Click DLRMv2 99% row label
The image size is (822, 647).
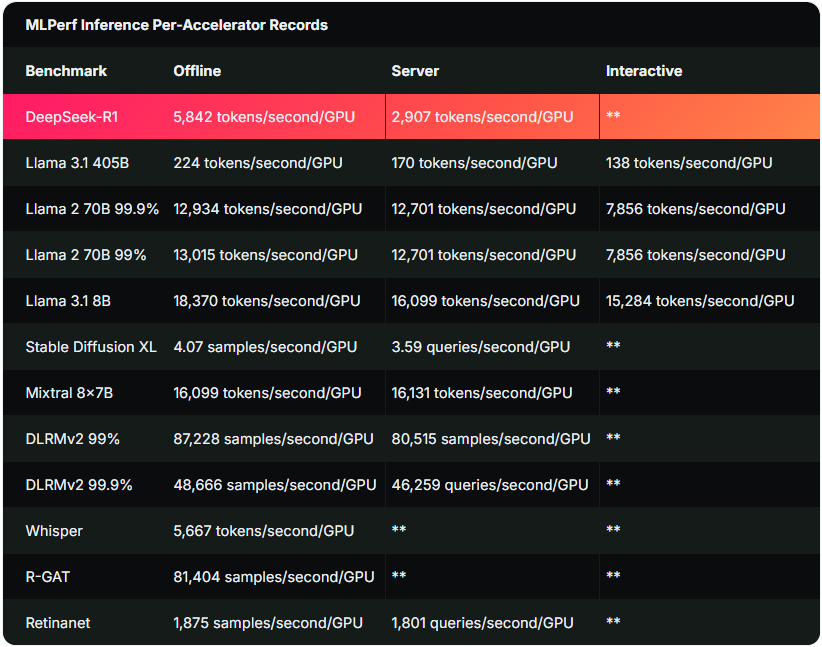tap(72, 439)
